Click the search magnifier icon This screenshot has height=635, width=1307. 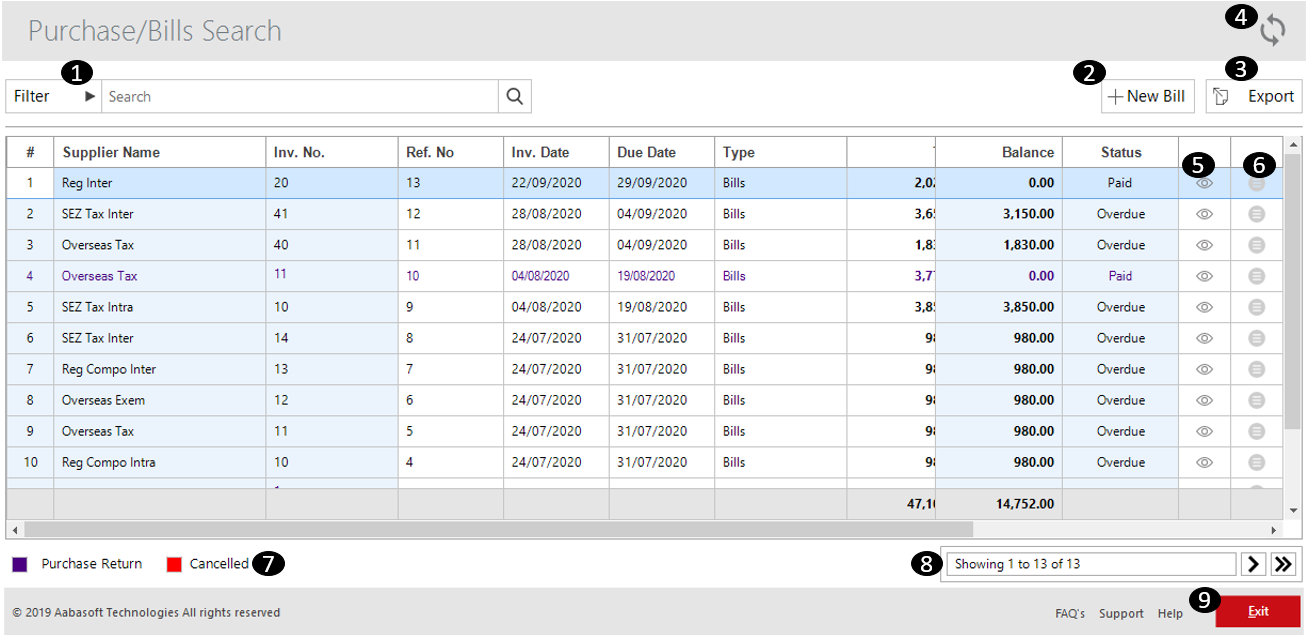click(515, 96)
